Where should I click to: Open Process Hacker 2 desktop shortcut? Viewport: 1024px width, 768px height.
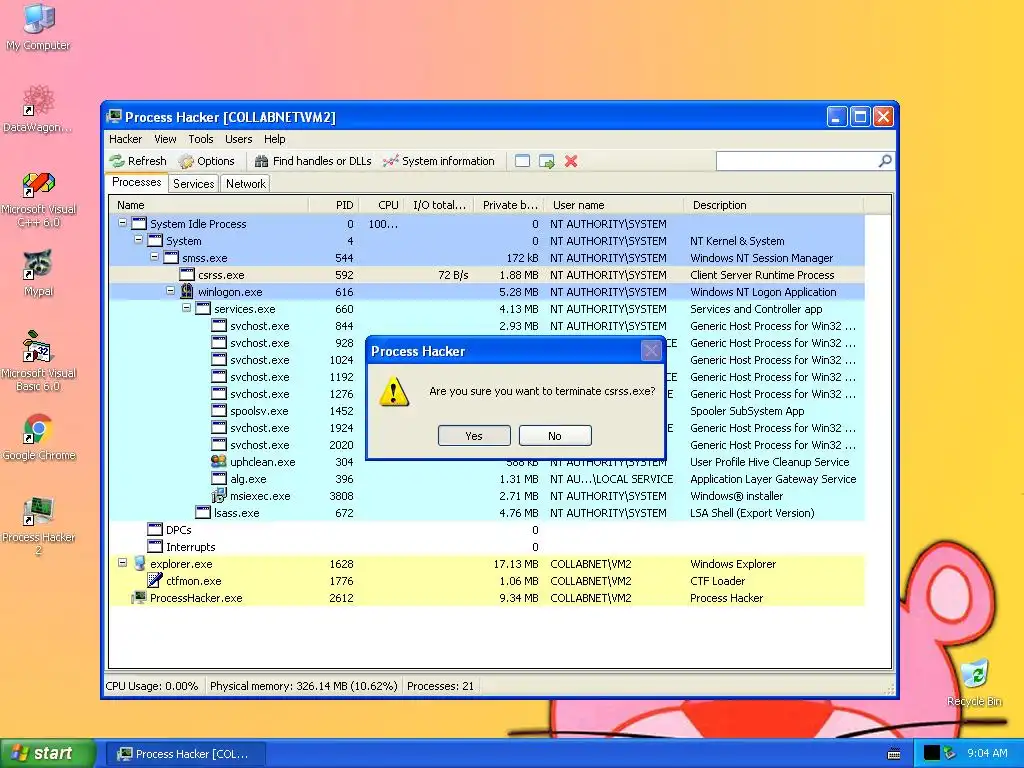[x=39, y=526]
